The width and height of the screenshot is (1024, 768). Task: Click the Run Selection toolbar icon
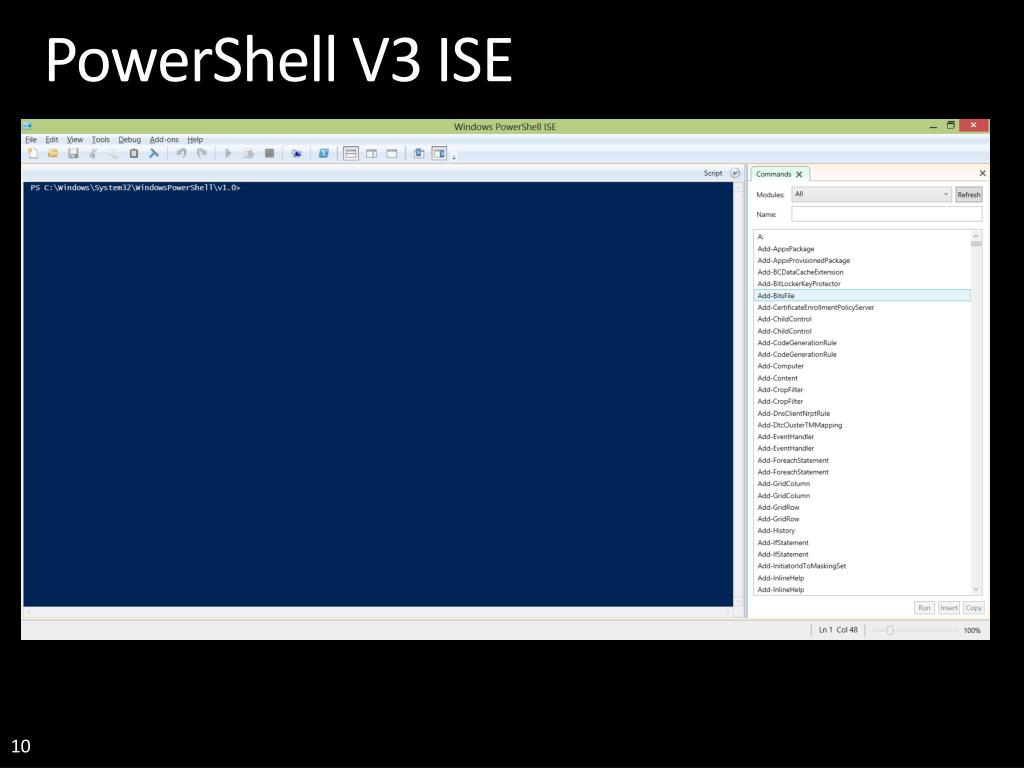pyautogui.click(x=248, y=153)
